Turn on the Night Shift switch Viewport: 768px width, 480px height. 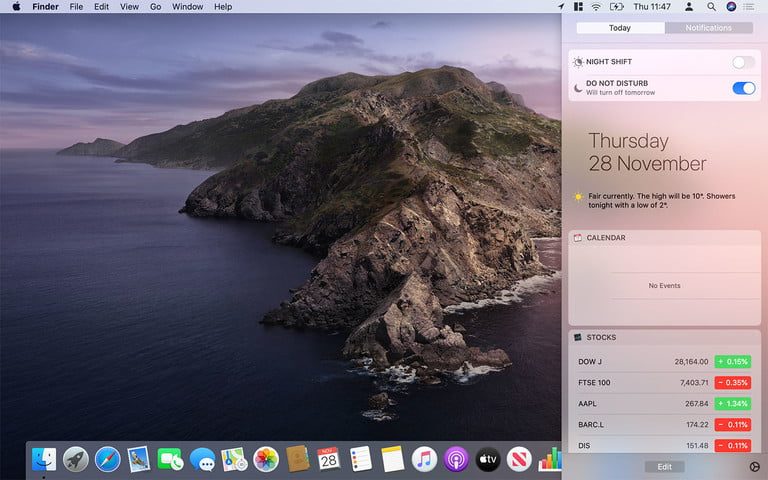(x=743, y=62)
